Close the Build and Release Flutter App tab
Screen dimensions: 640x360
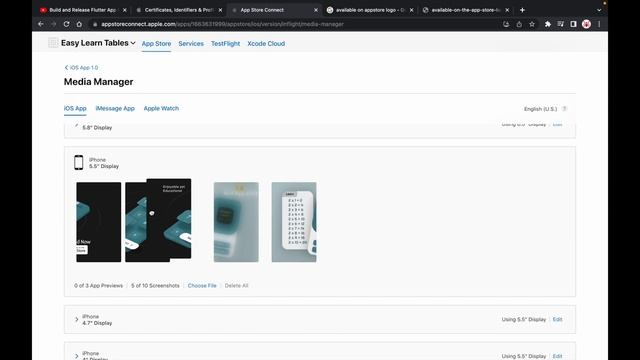(124, 10)
